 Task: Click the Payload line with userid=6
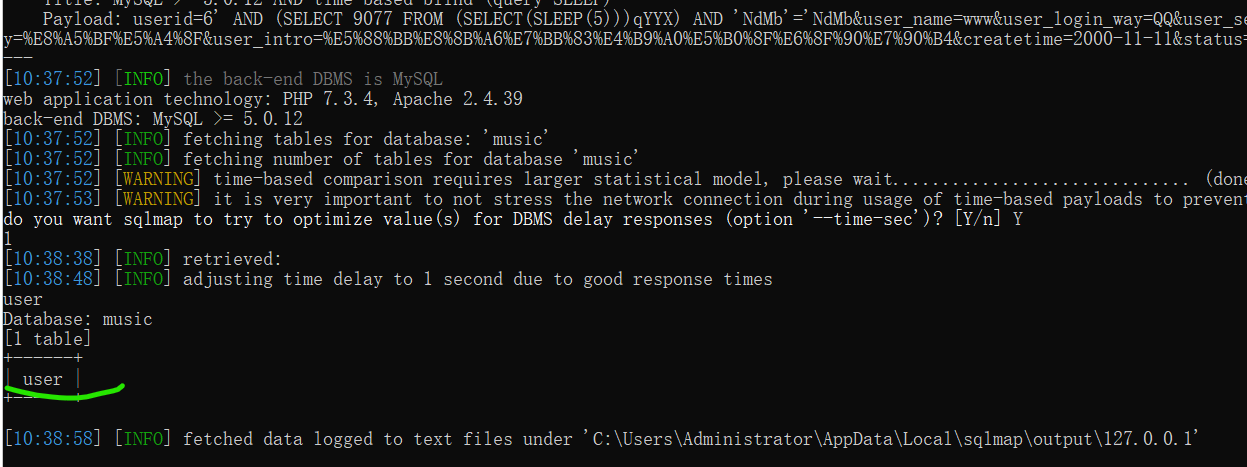pyautogui.click(x=300, y=19)
